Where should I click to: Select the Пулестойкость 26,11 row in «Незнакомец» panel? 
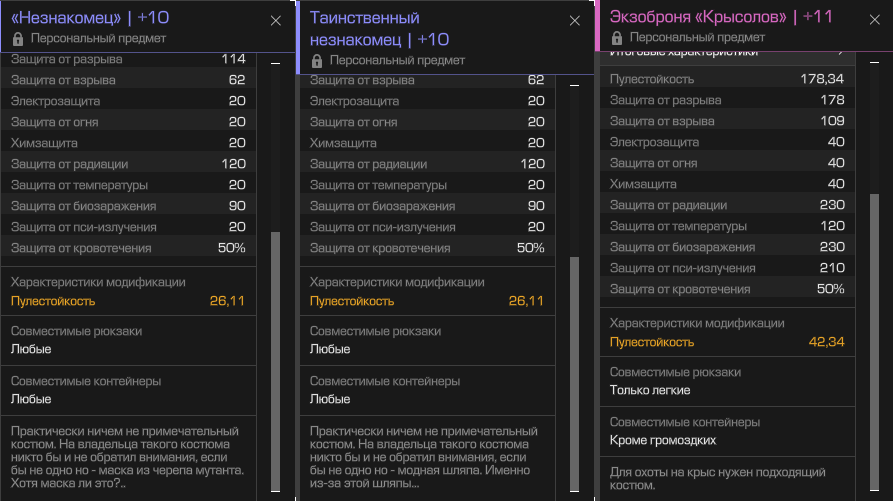(x=128, y=301)
